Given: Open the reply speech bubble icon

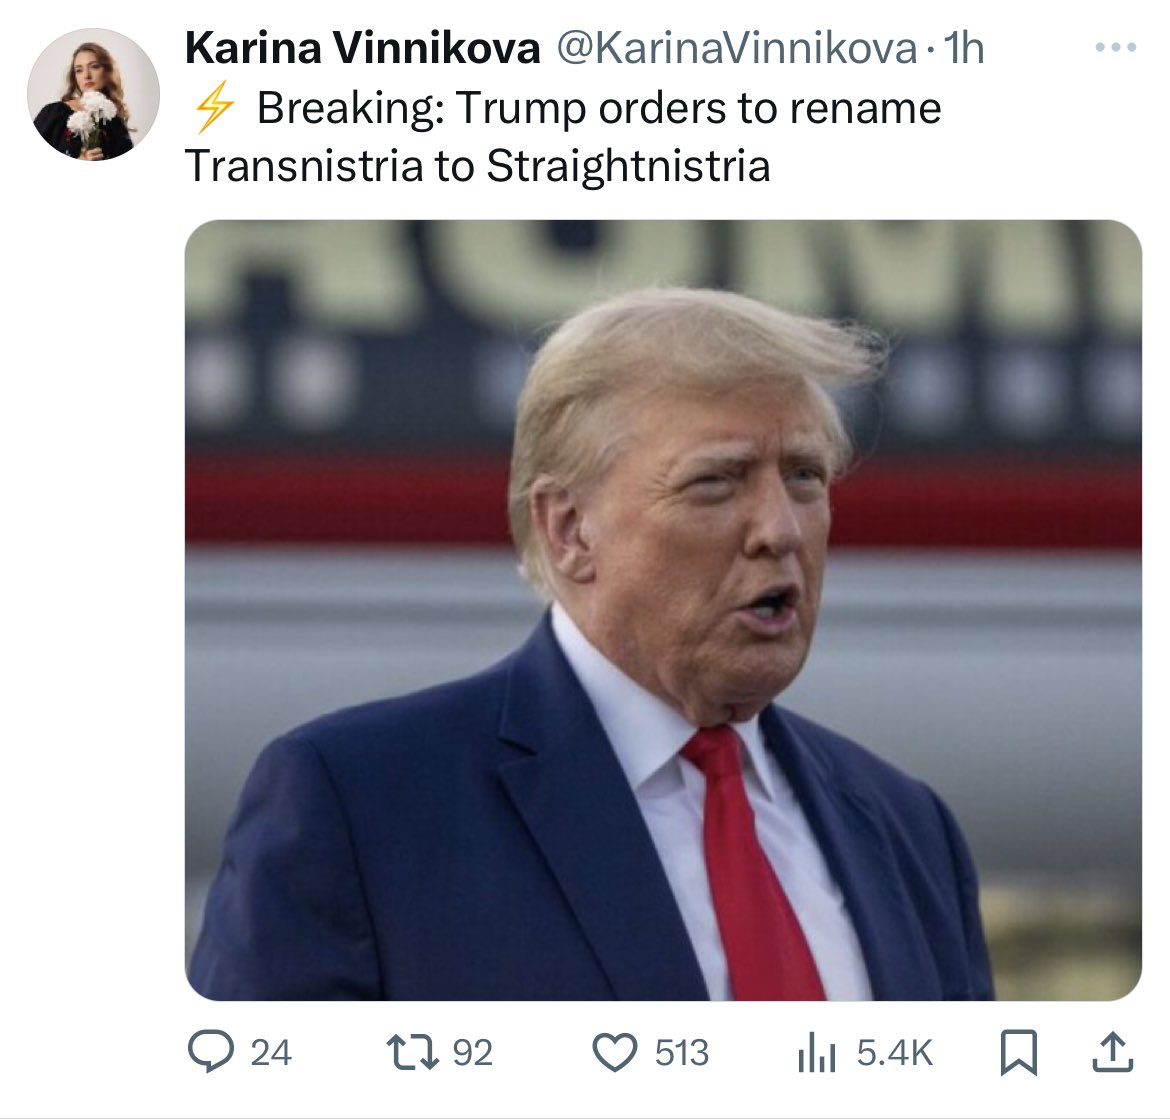Looking at the screenshot, I should coord(211,1052).
